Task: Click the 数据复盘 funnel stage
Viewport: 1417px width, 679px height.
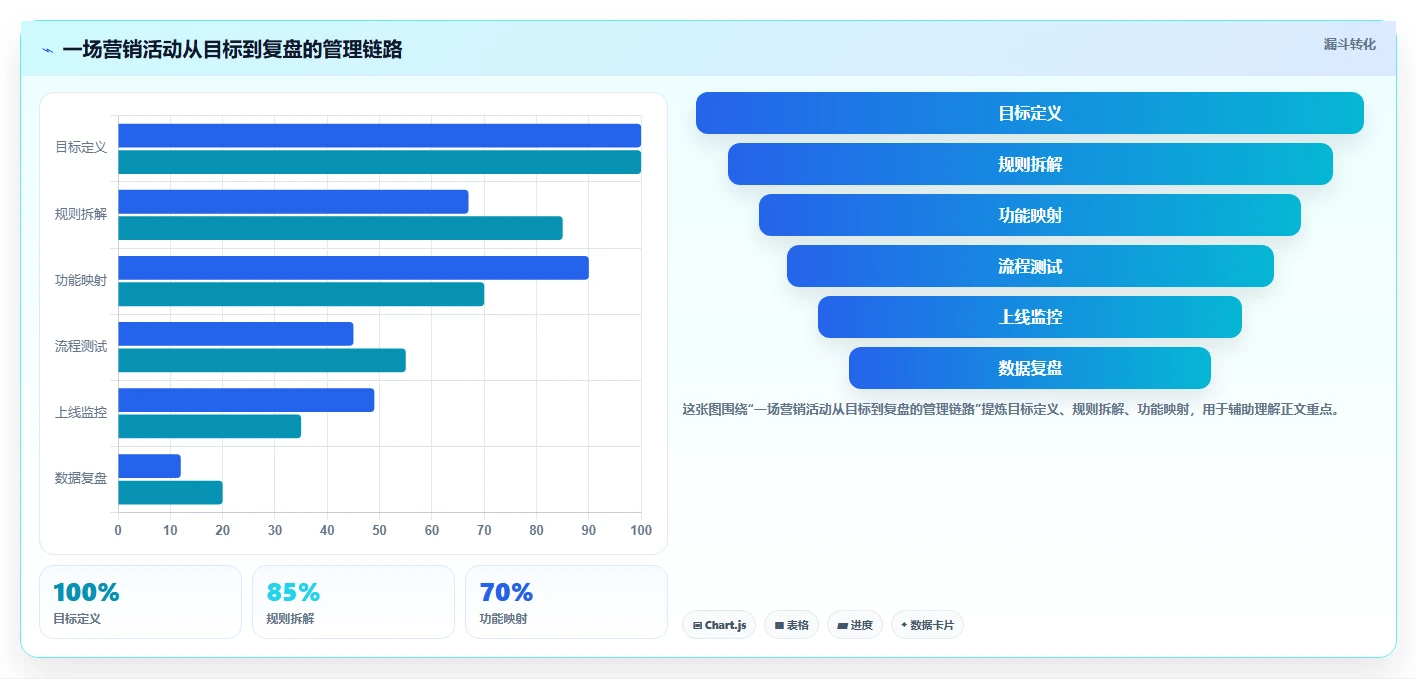Action: (x=1030, y=368)
